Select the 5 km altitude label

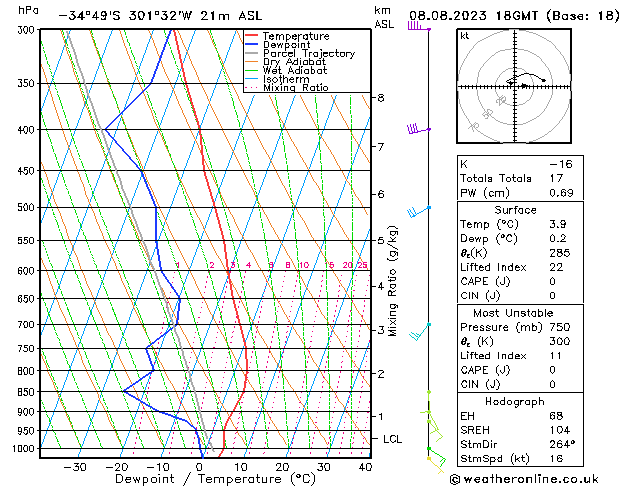381,241
